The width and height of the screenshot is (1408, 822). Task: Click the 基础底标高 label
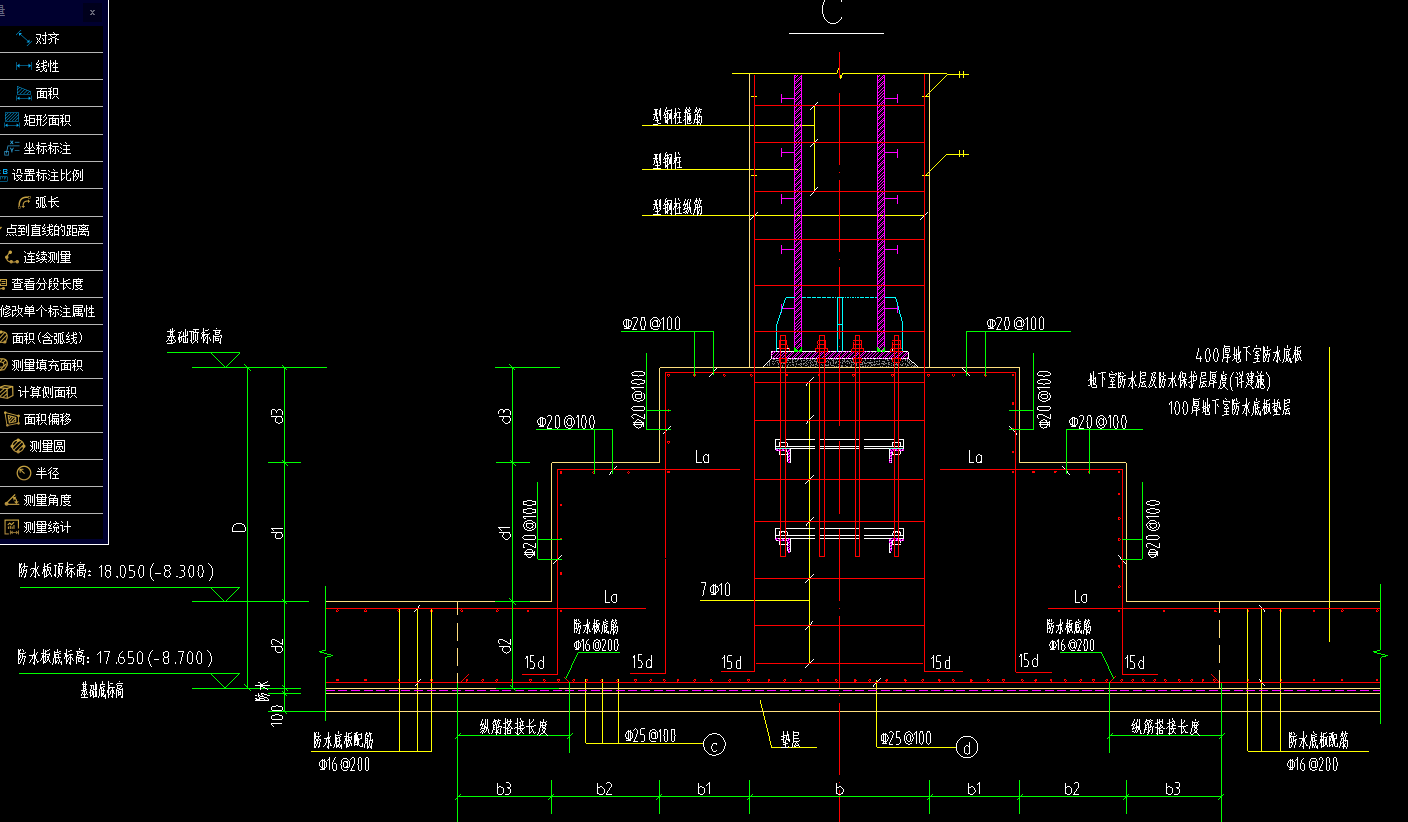click(x=103, y=691)
